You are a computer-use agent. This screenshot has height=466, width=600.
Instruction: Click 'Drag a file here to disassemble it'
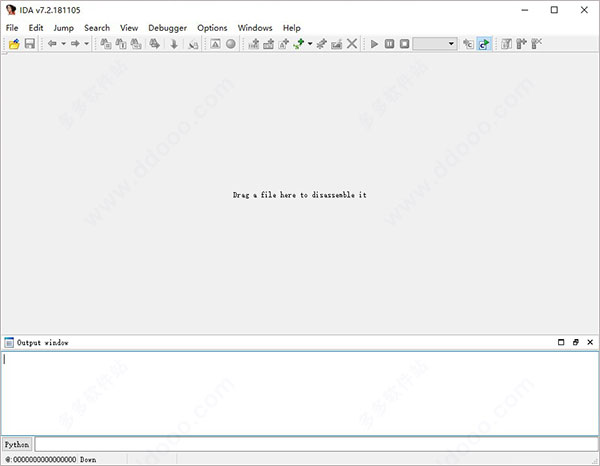coord(300,195)
